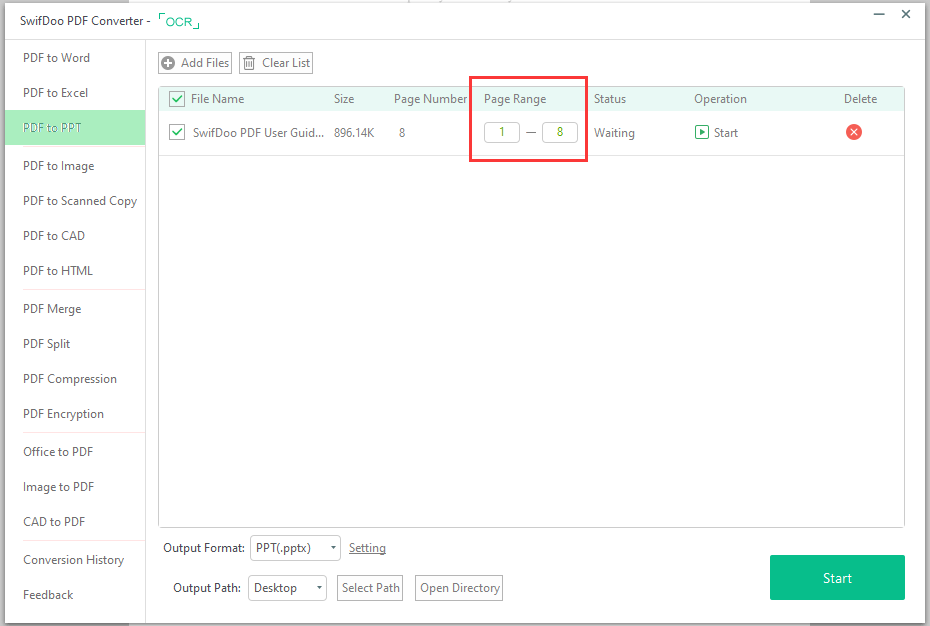Open the Output Path dropdown
The image size is (930, 626).
coord(287,588)
